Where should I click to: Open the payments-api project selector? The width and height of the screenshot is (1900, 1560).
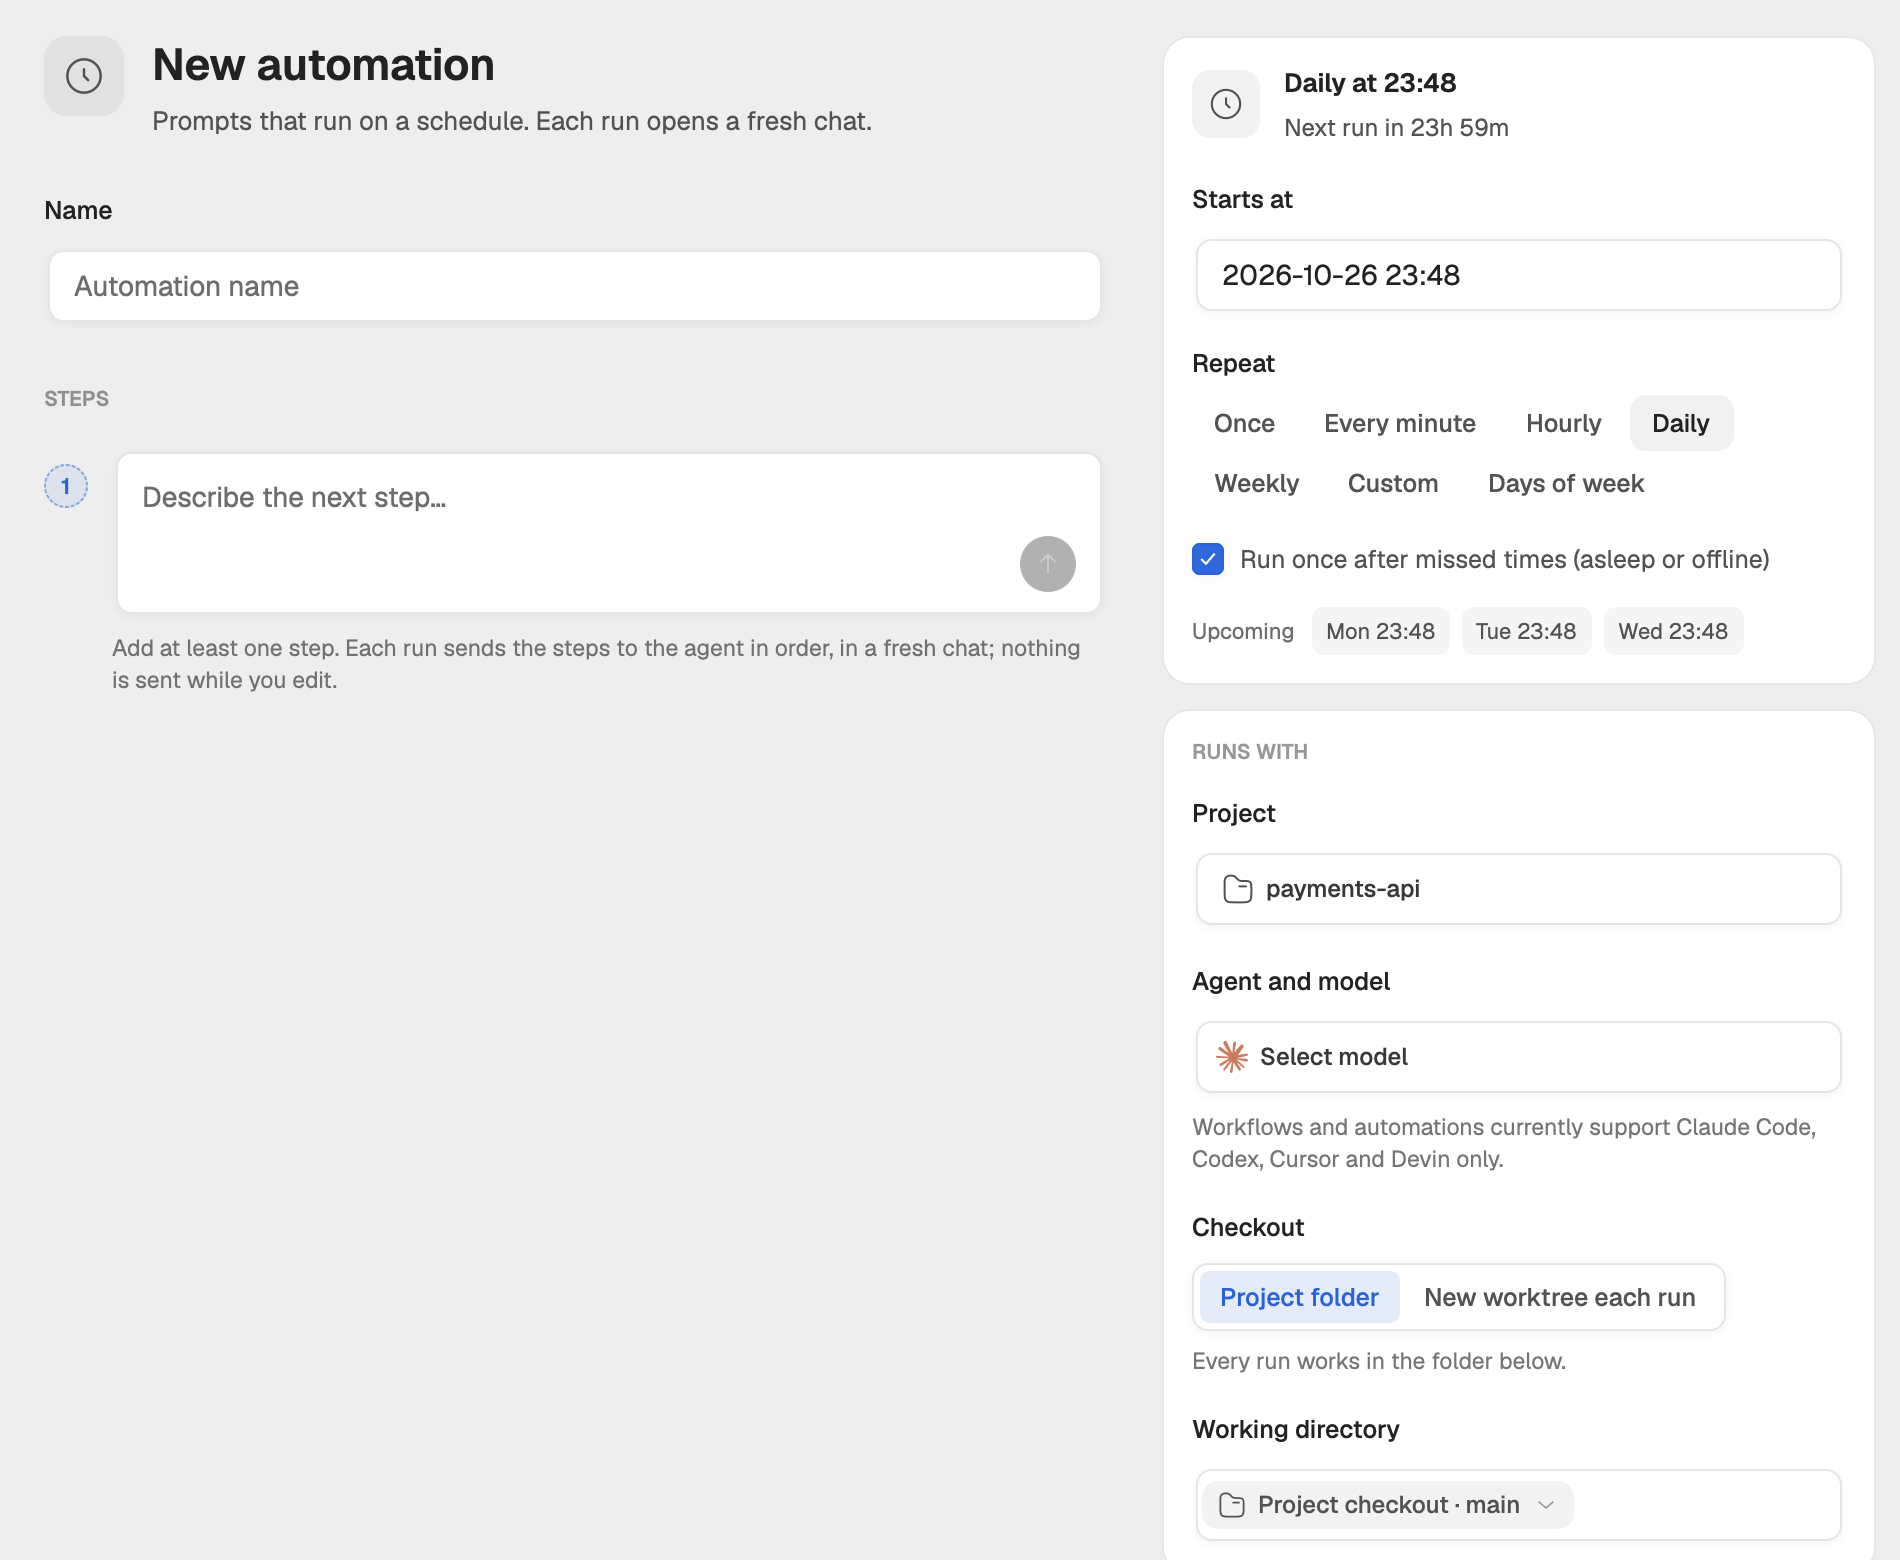point(1518,889)
